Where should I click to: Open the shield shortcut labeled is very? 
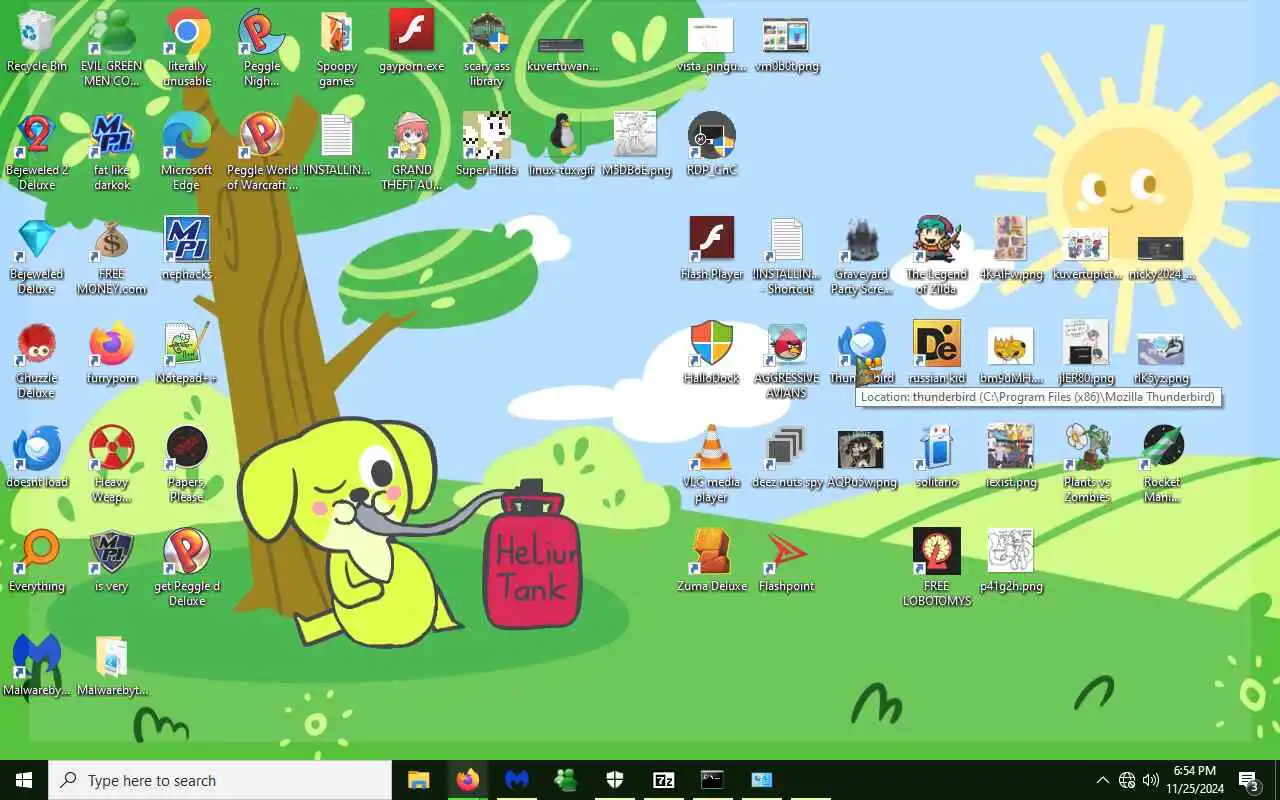(112, 562)
